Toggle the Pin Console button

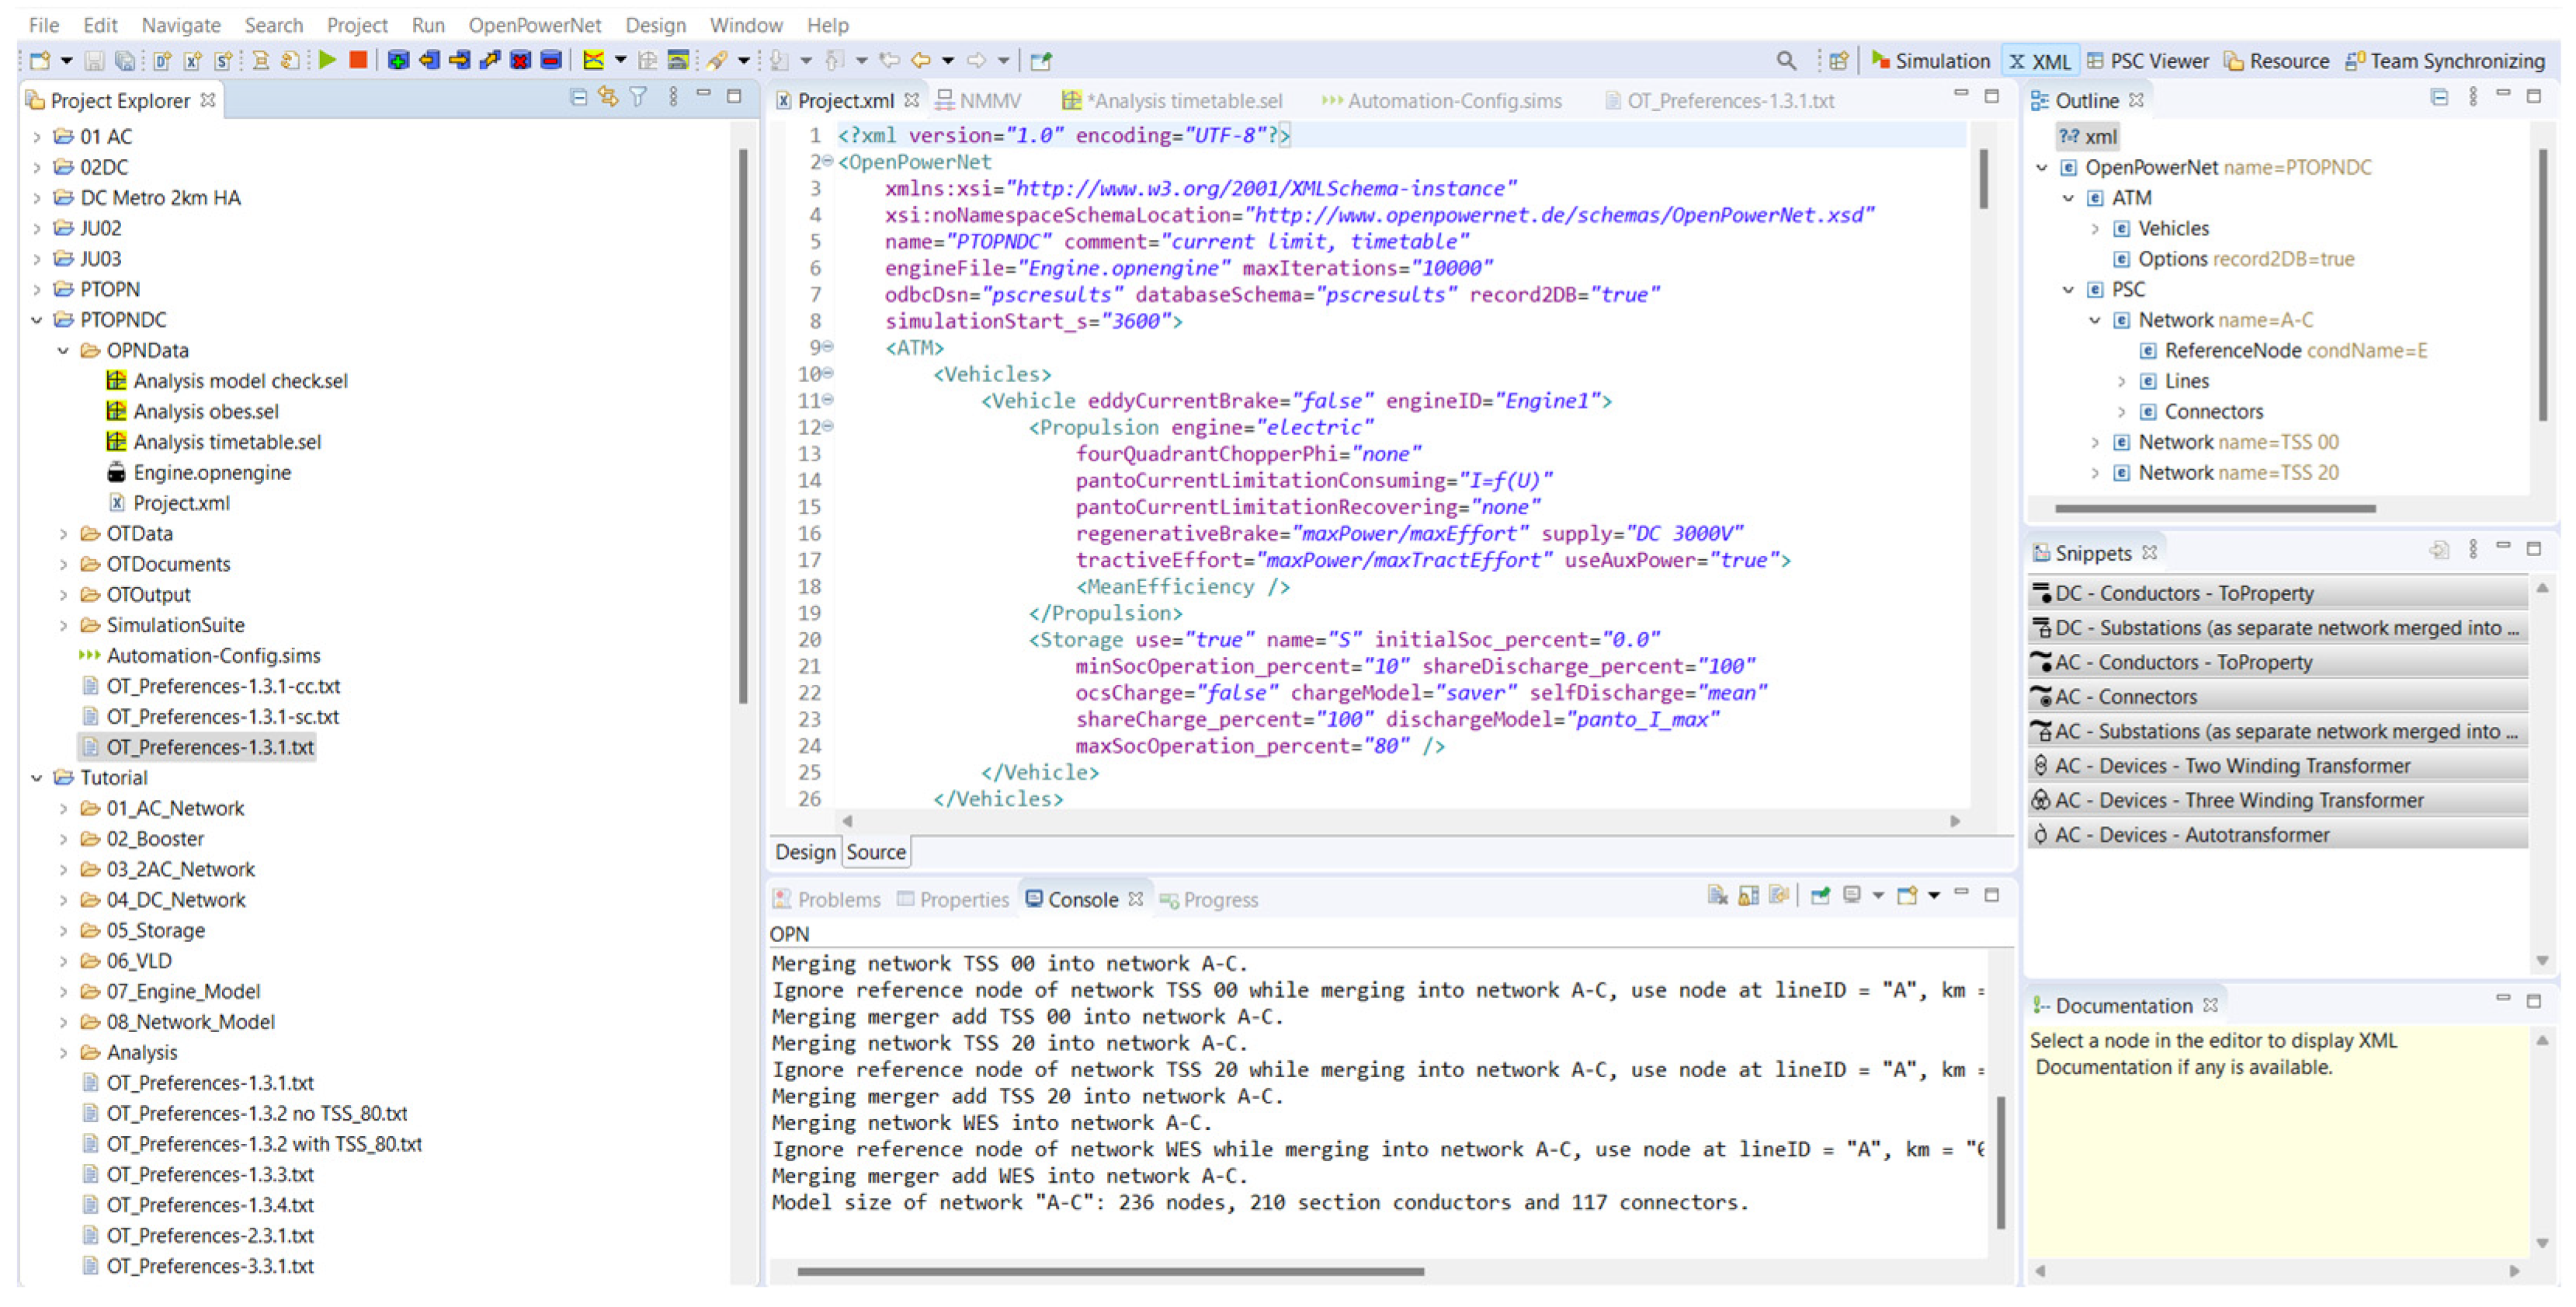pyautogui.click(x=1820, y=895)
